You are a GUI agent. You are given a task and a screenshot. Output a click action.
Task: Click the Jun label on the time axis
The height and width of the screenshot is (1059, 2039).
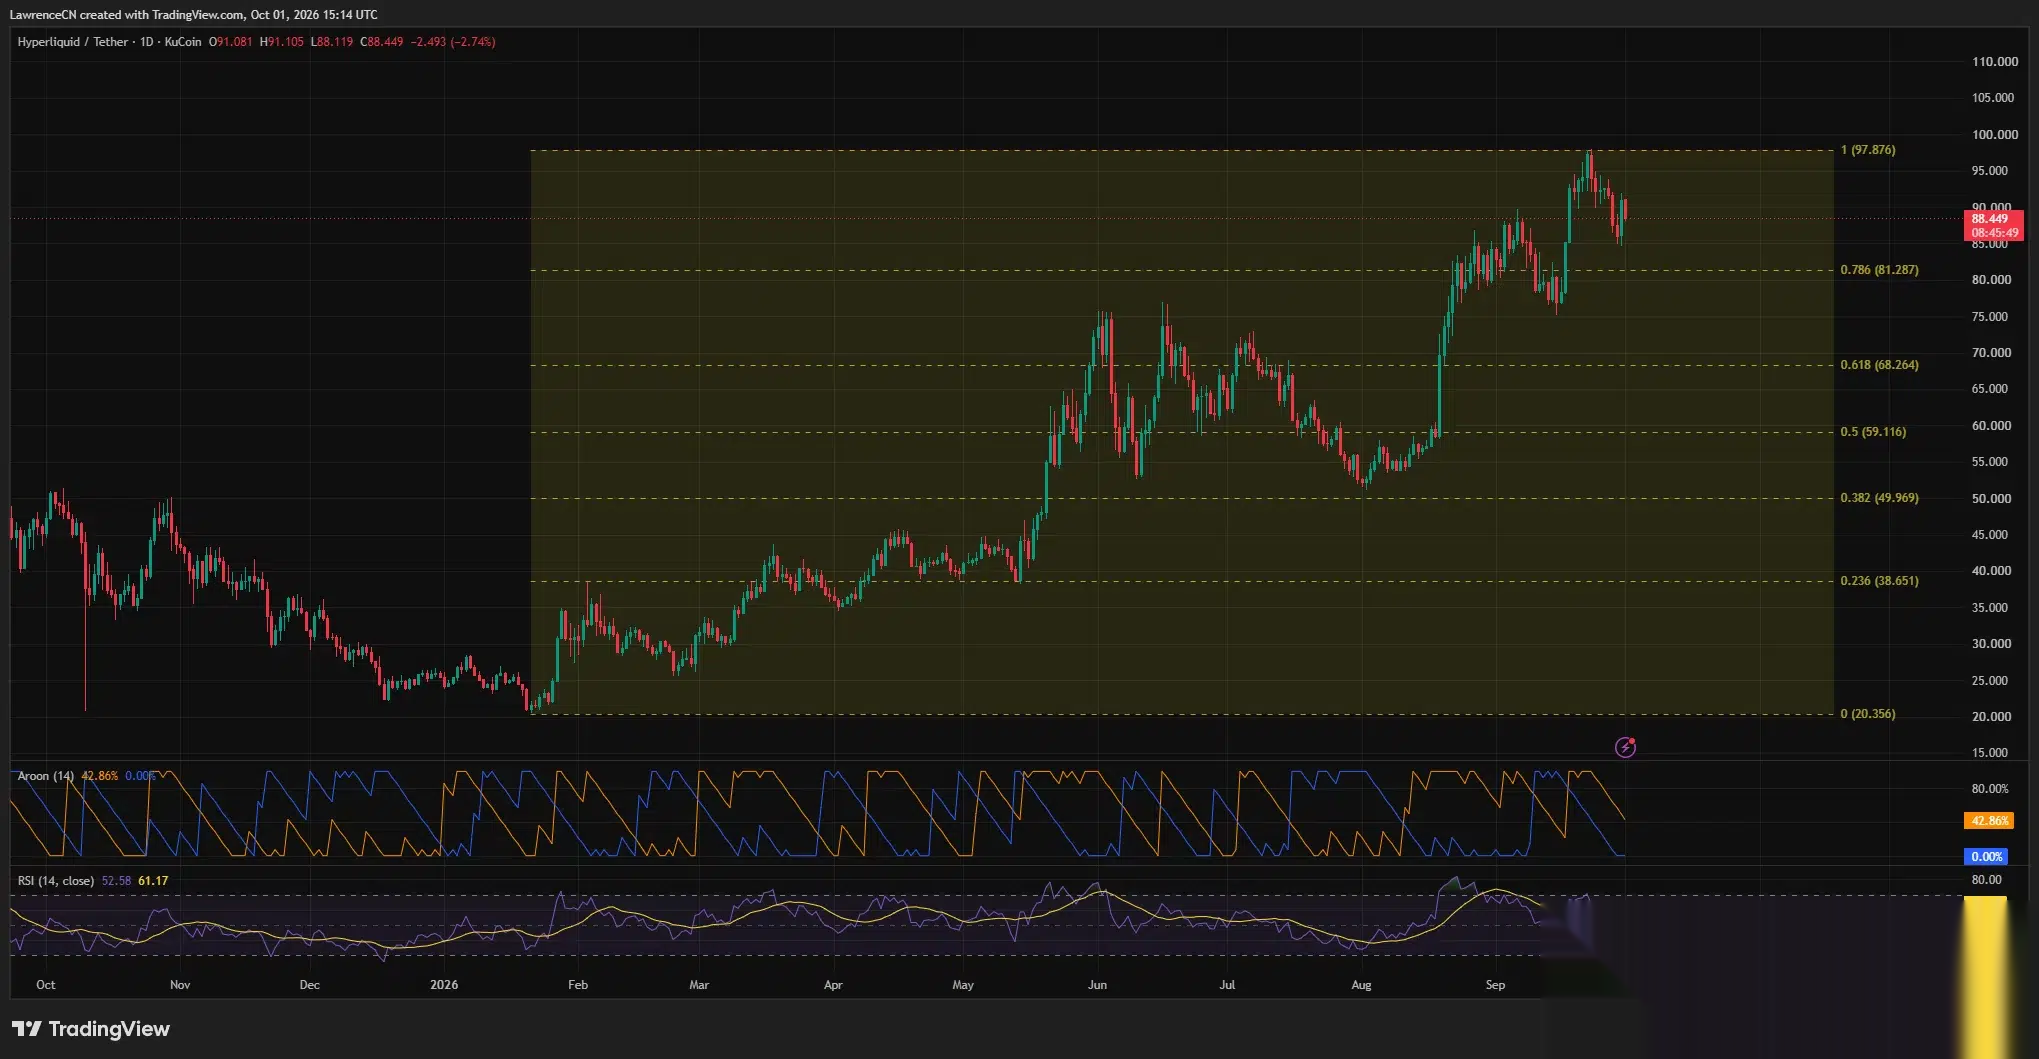[1097, 985]
